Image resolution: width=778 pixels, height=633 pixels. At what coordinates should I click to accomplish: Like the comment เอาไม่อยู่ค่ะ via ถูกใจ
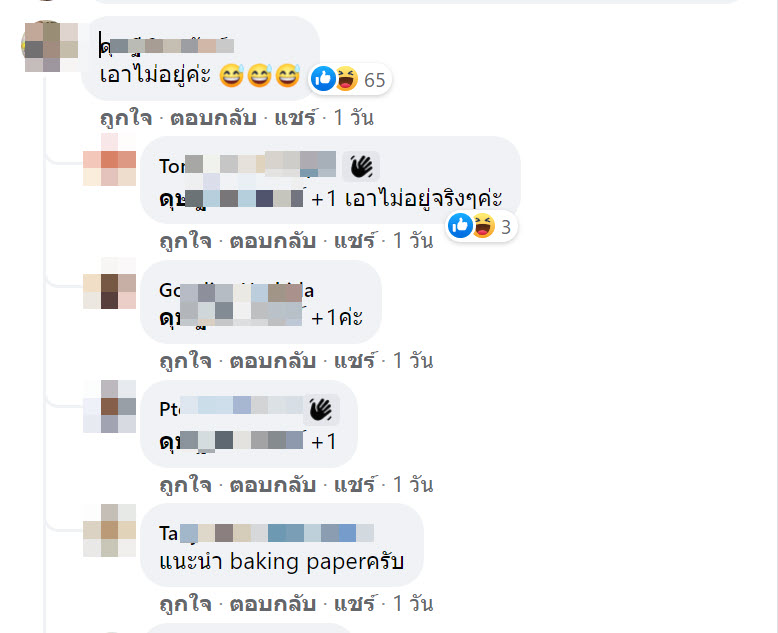coord(126,118)
